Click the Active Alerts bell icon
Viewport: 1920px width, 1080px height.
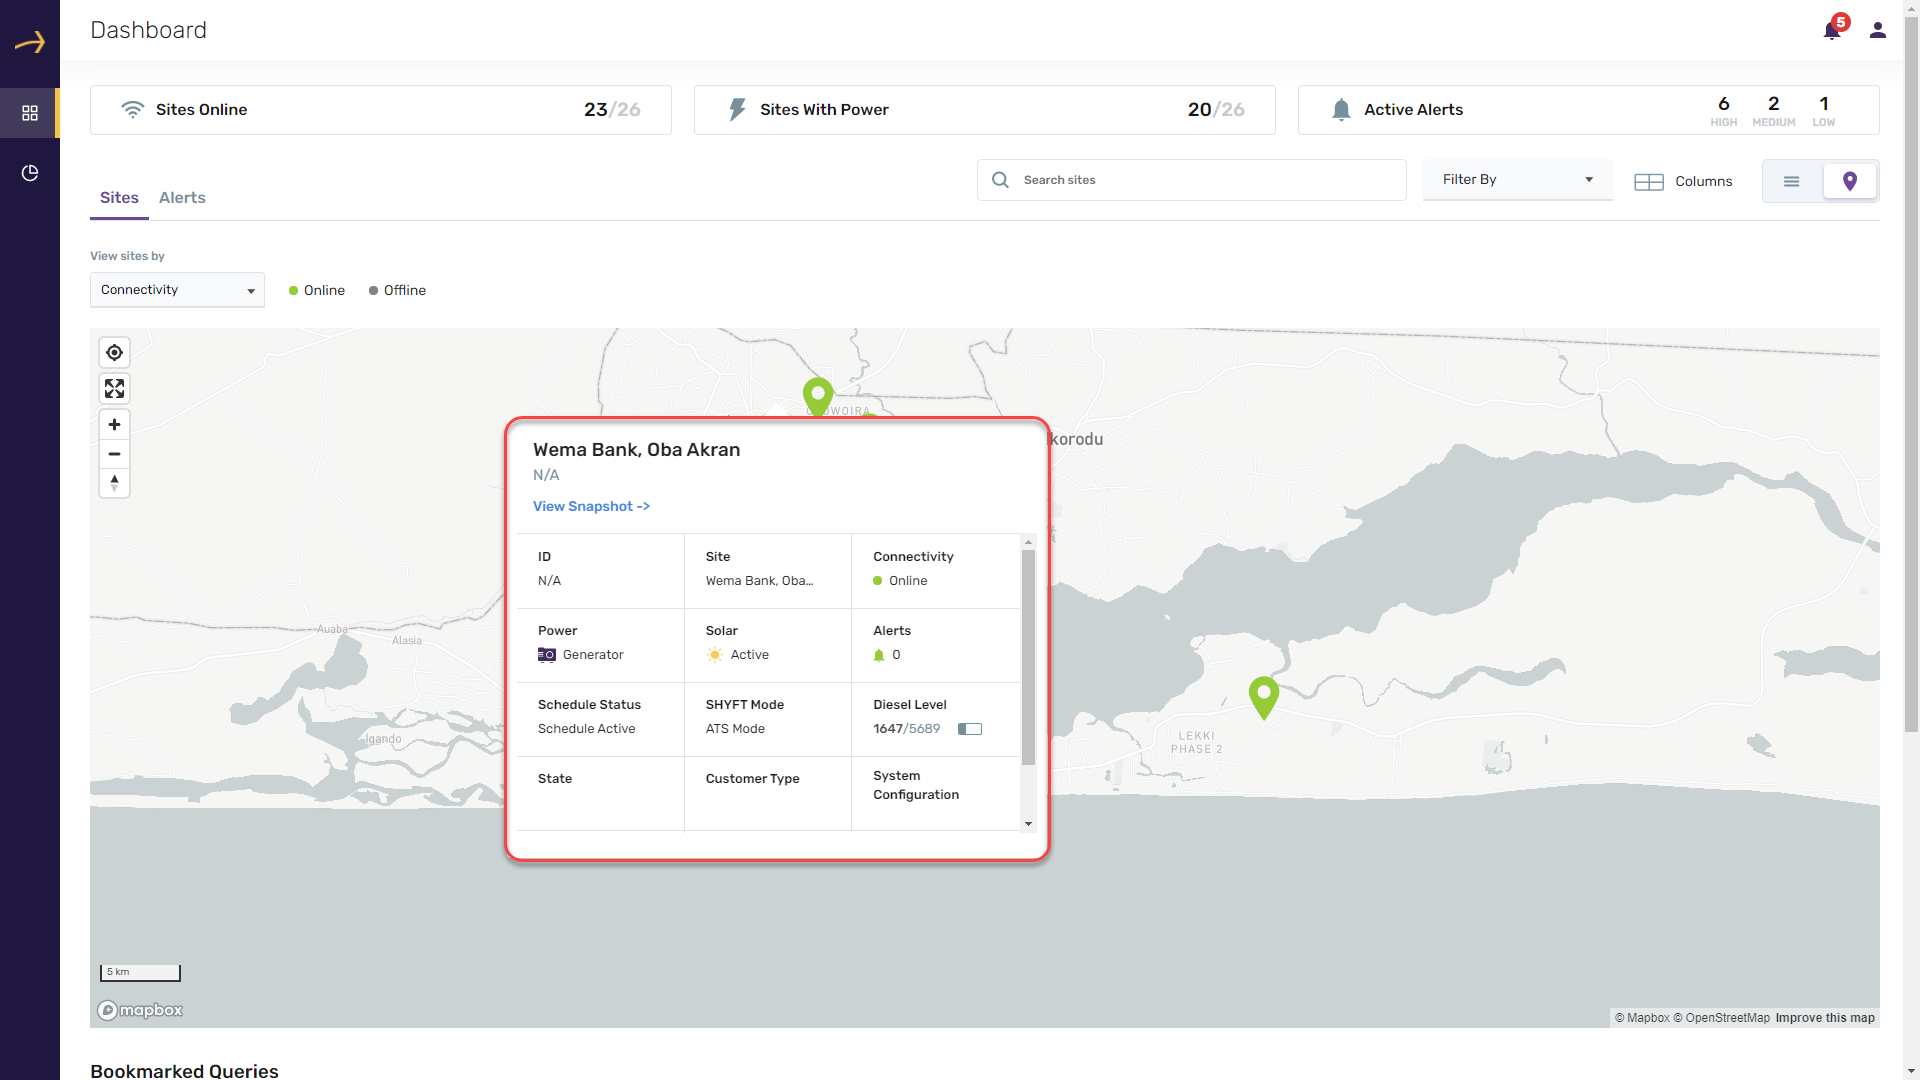[x=1341, y=109]
